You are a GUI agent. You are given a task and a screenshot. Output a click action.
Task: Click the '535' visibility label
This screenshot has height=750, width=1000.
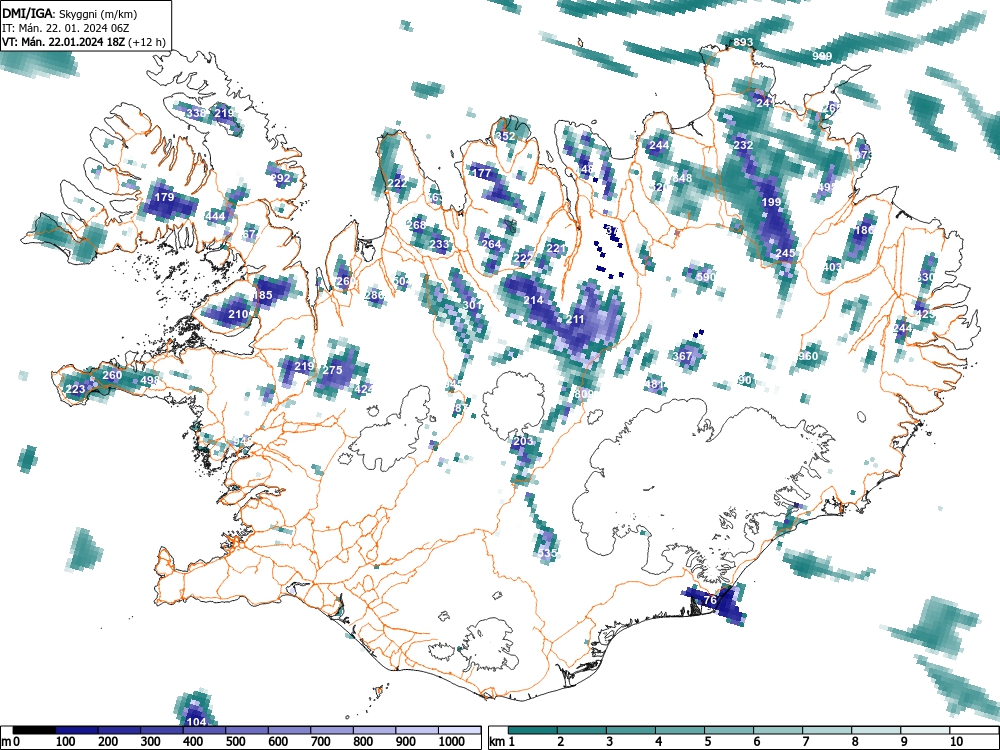[547, 553]
